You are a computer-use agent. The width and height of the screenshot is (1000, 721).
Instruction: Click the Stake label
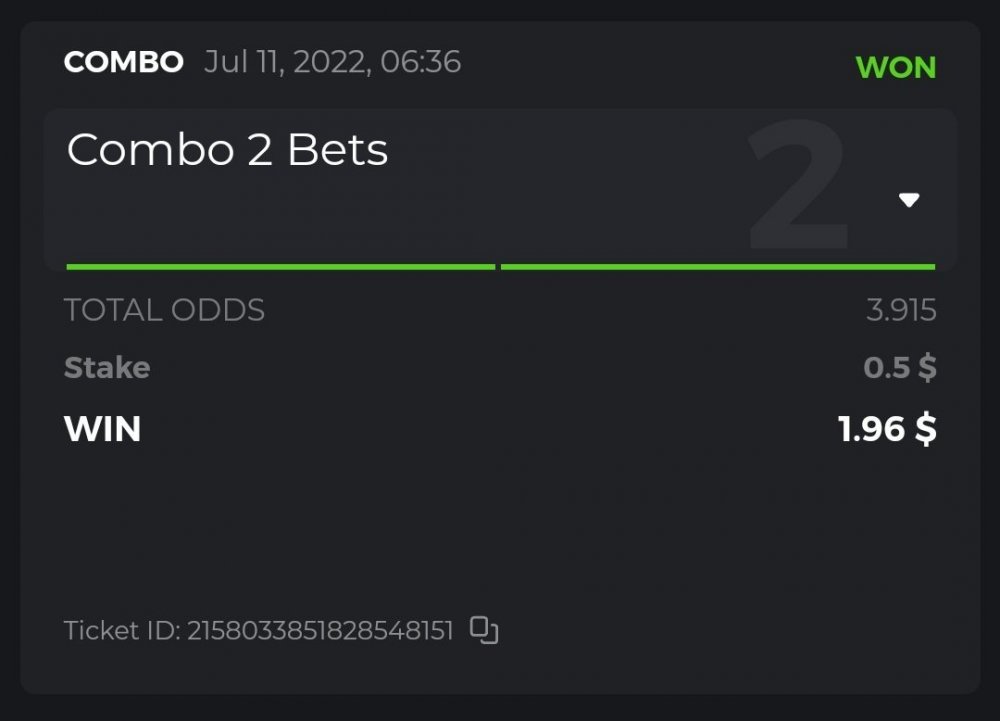click(107, 368)
